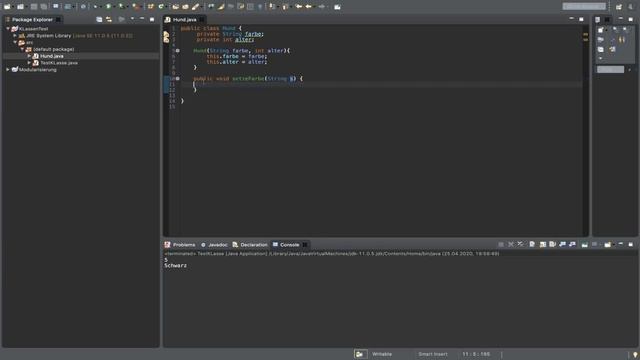
Task: Click Clear Console icon
Action: 532,244
